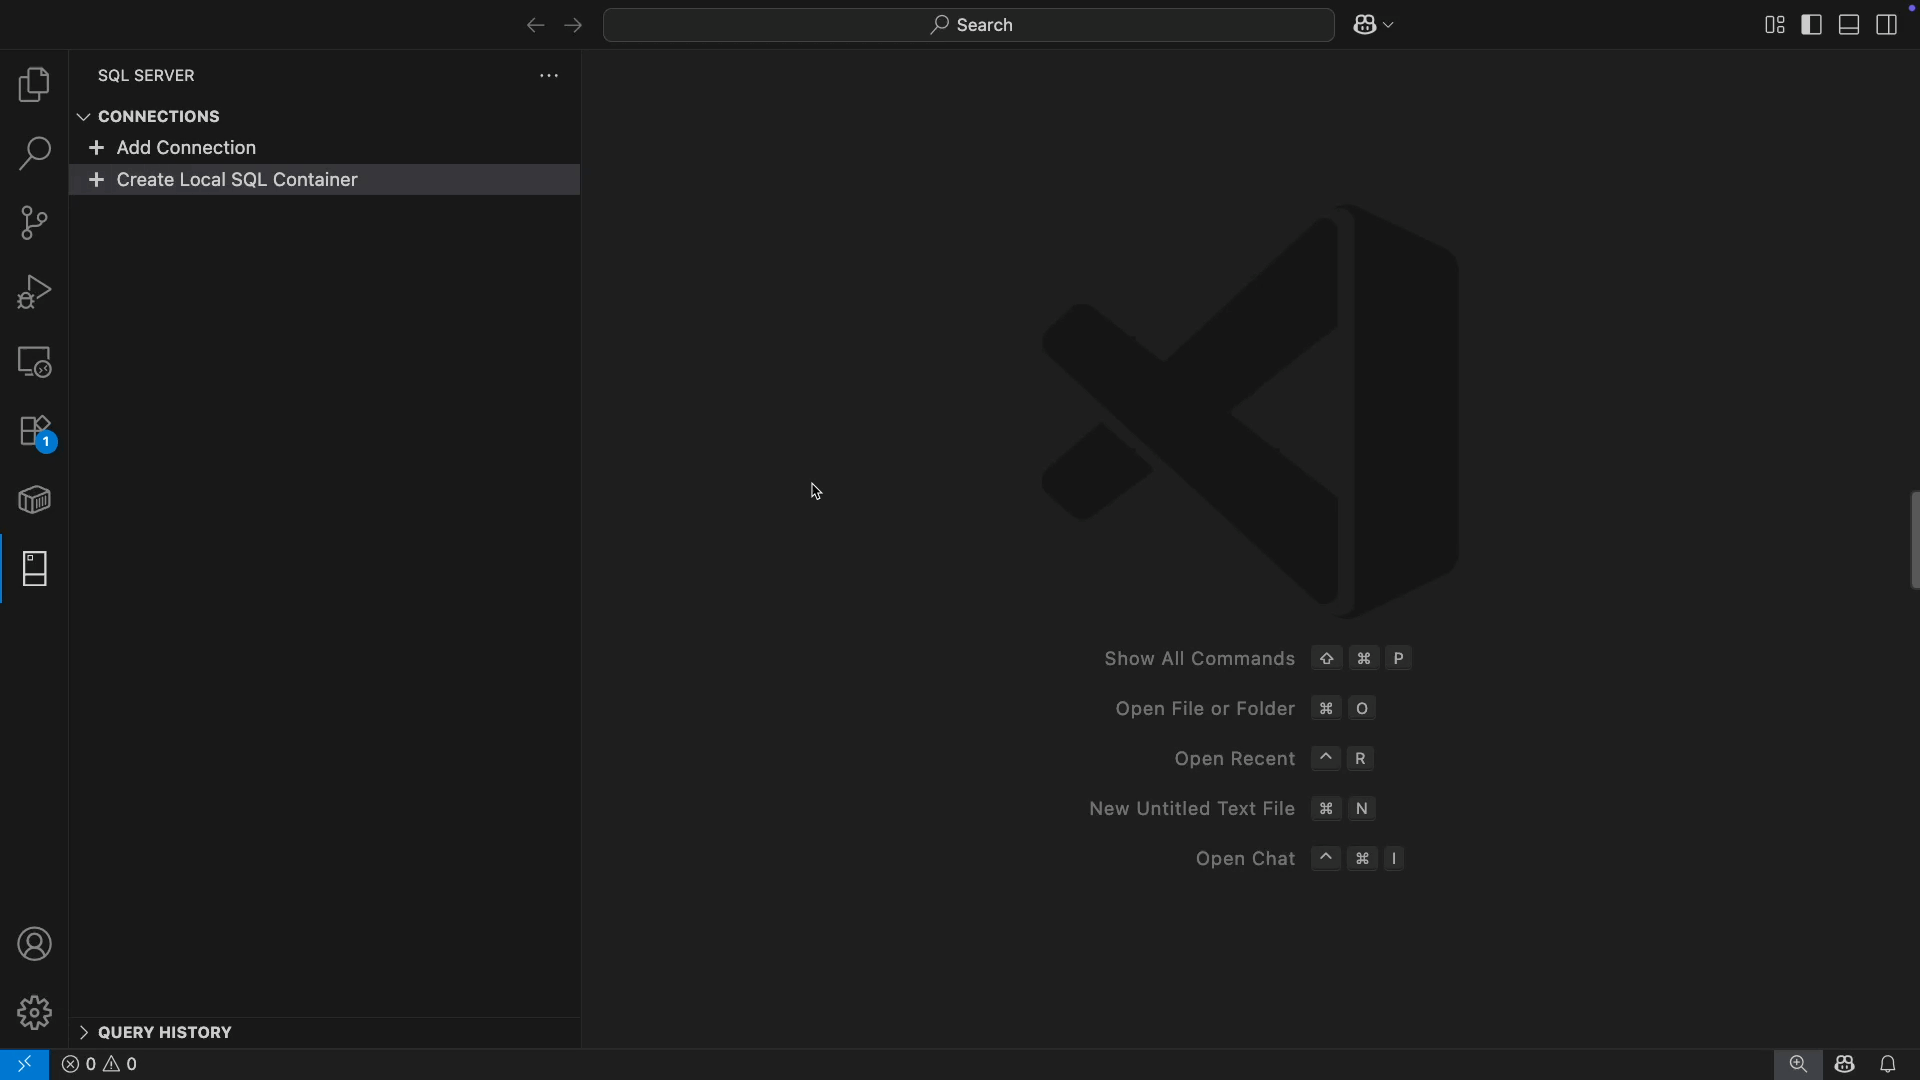Image resolution: width=1920 pixels, height=1080 pixels.
Task: Click Create Local SQL Container
Action: click(x=237, y=180)
